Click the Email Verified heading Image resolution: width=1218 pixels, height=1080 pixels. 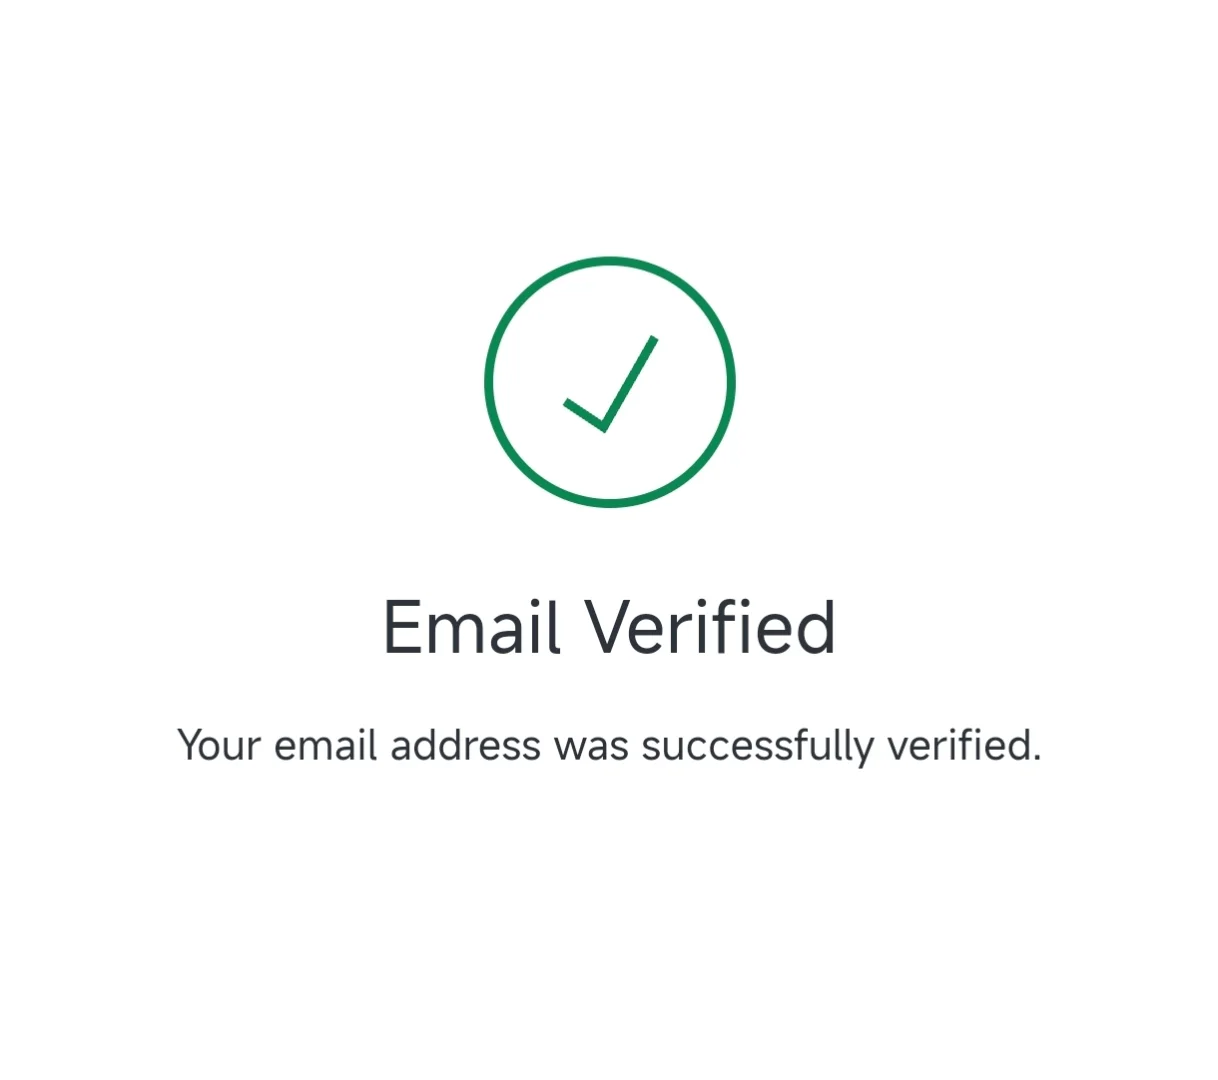(609, 627)
